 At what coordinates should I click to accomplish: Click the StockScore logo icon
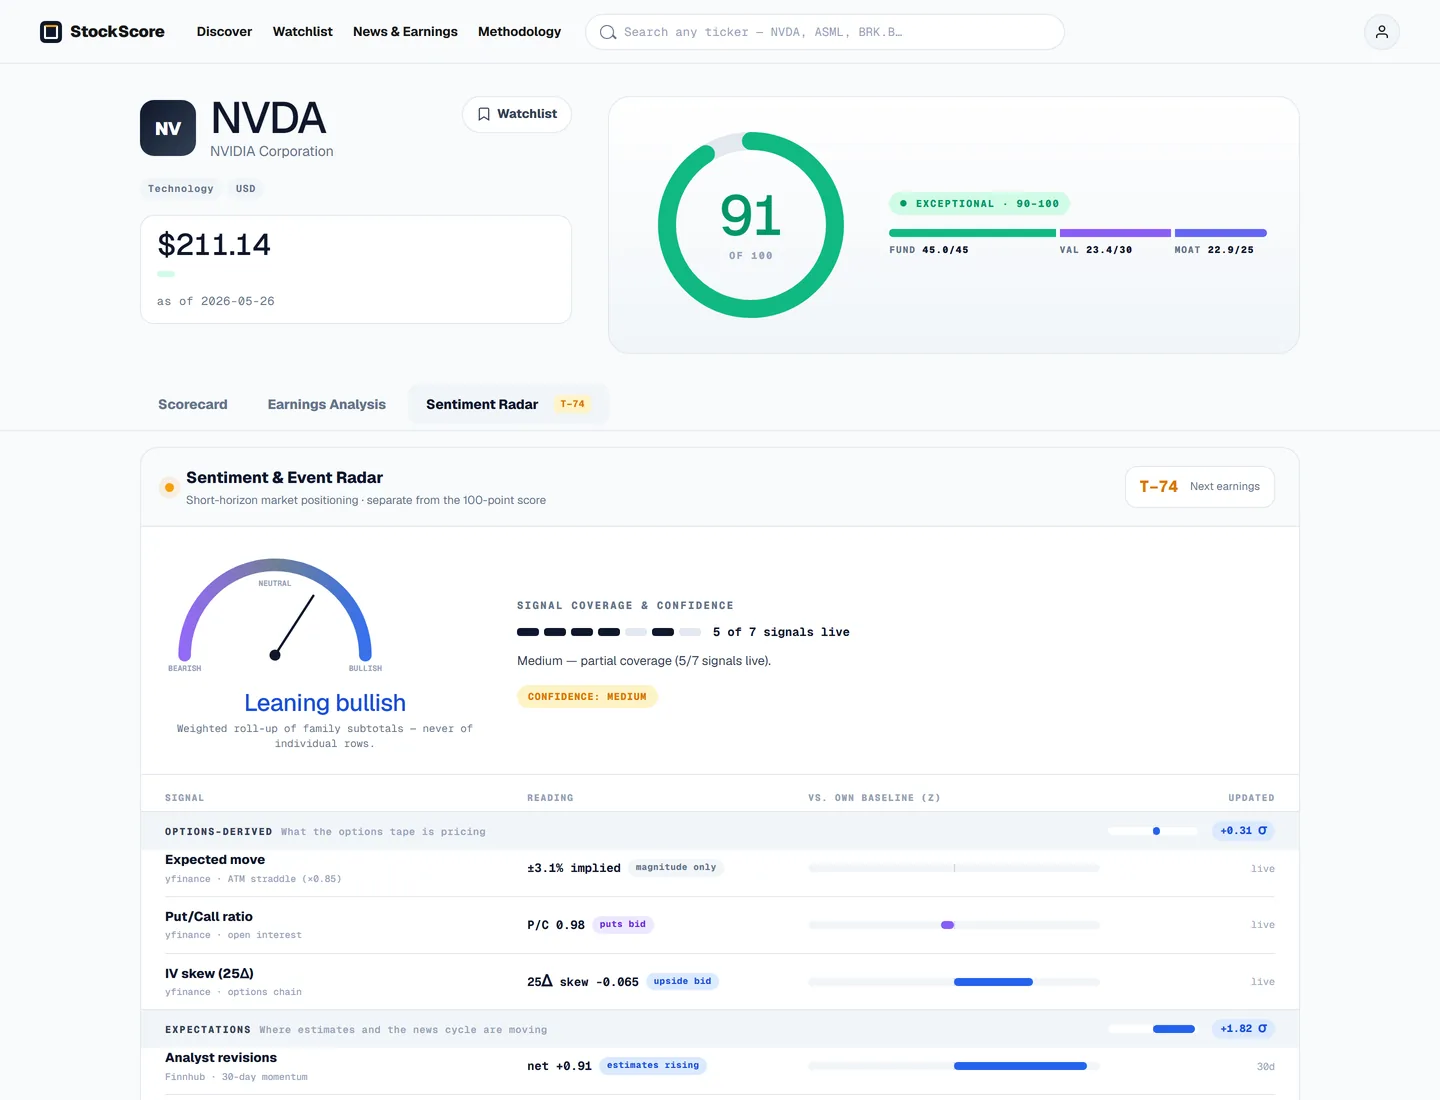tap(51, 32)
